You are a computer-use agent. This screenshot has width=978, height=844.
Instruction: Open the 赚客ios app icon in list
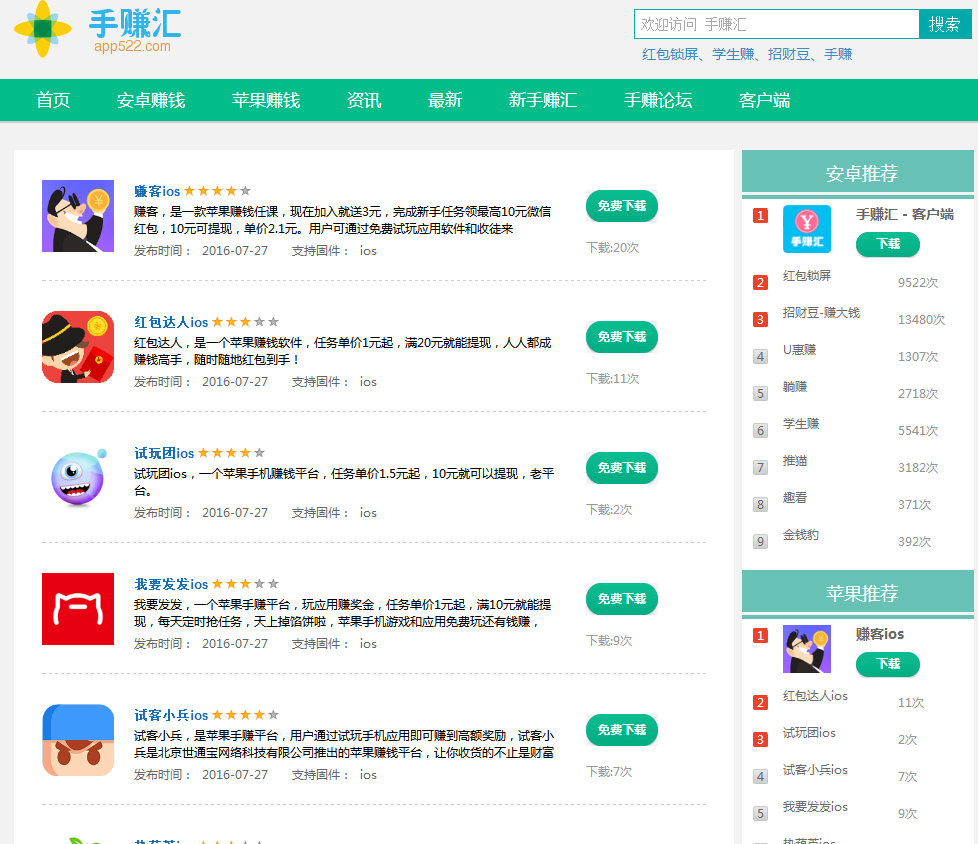(x=78, y=216)
